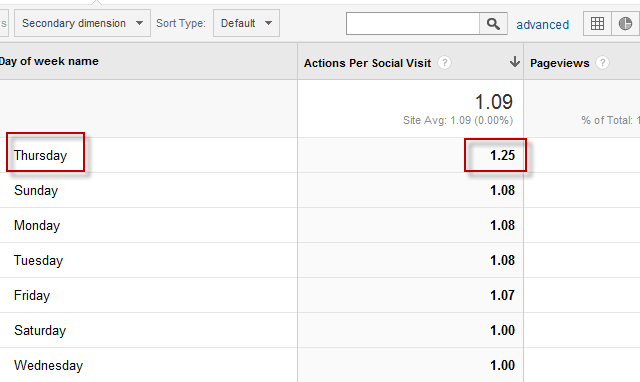The image size is (640, 382).
Task: Open the Sort Type Default dropdown
Action: pos(246,23)
